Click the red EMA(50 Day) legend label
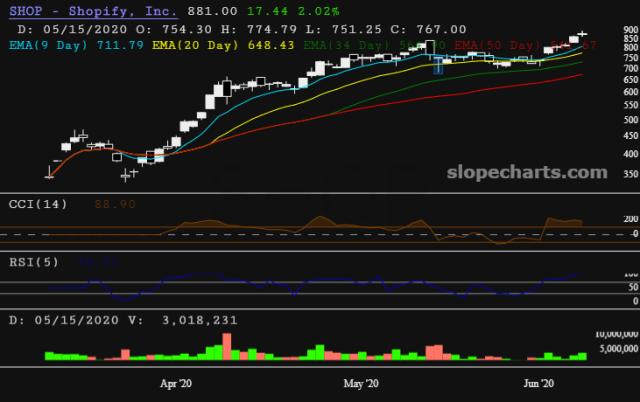The width and height of the screenshot is (640, 402). point(498,46)
